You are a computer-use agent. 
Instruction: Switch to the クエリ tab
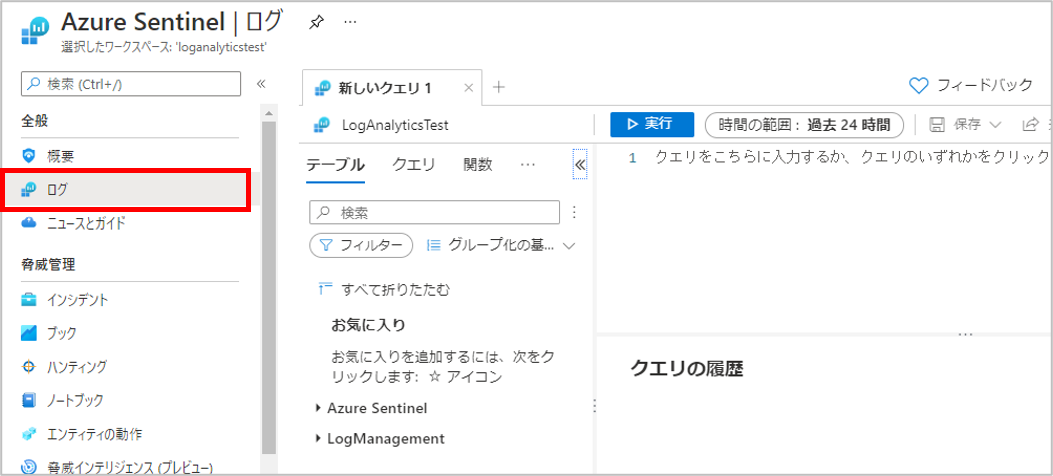click(413, 165)
